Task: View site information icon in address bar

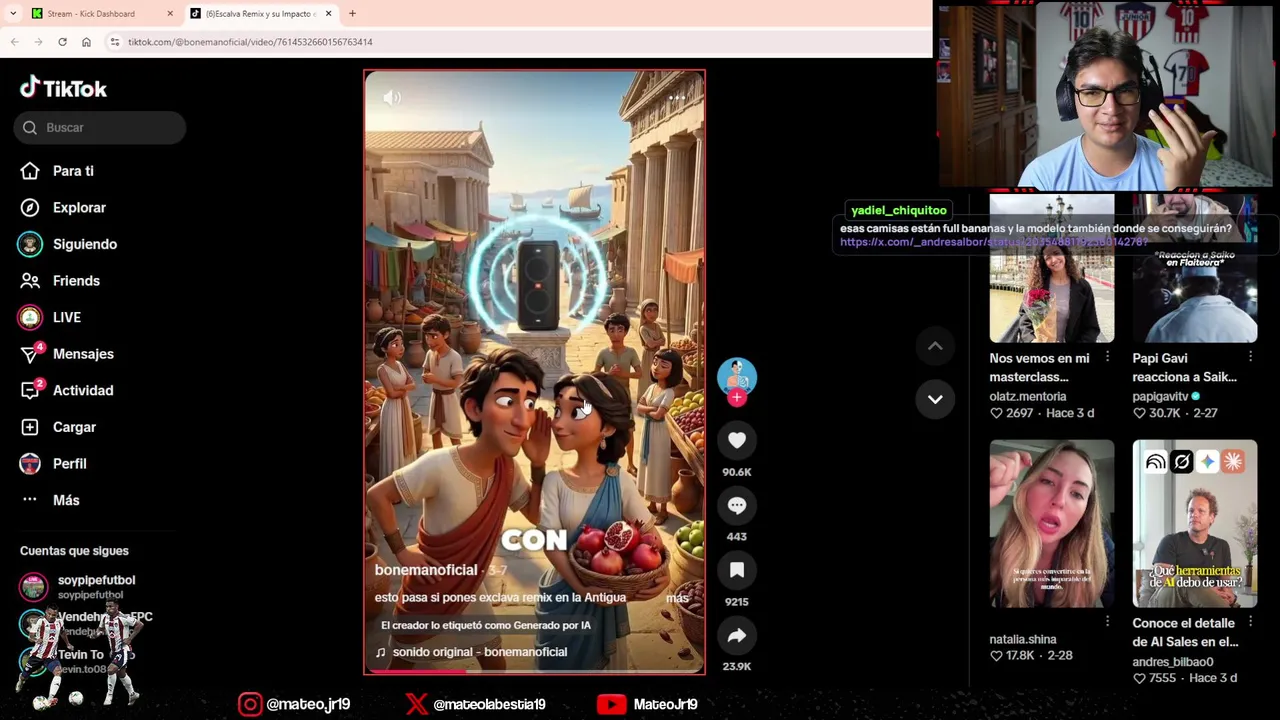Action: pyautogui.click(x=115, y=42)
